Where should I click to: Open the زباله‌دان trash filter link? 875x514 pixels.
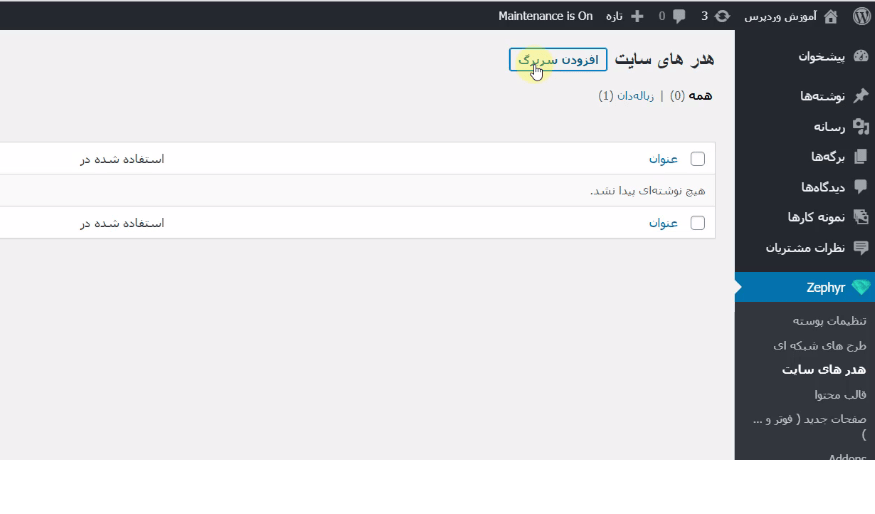tap(635, 96)
